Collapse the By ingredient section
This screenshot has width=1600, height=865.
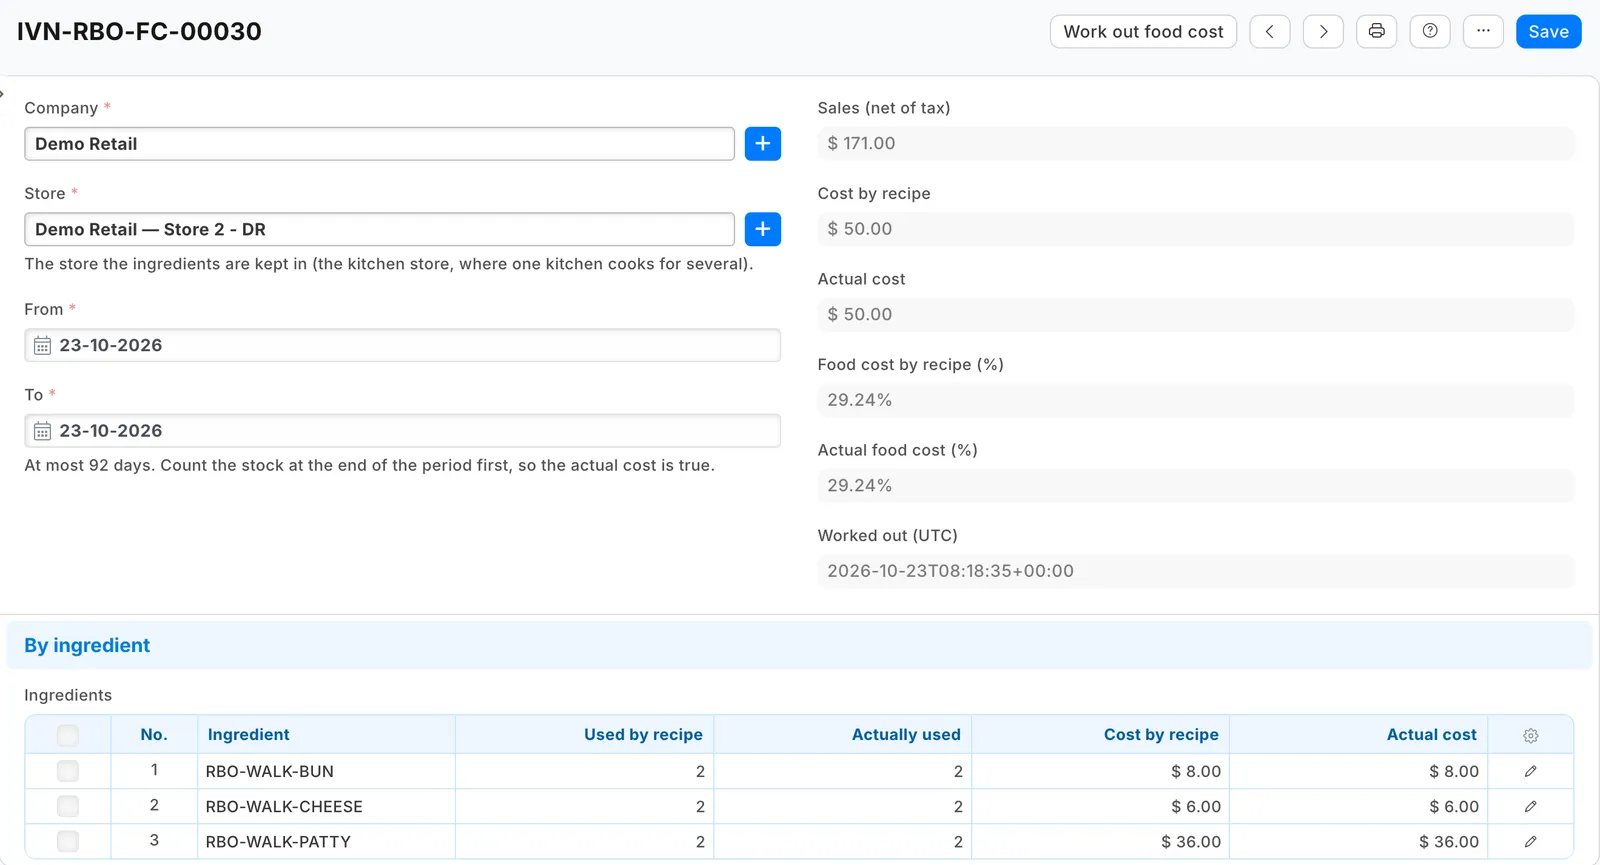[x=800, y=646]
